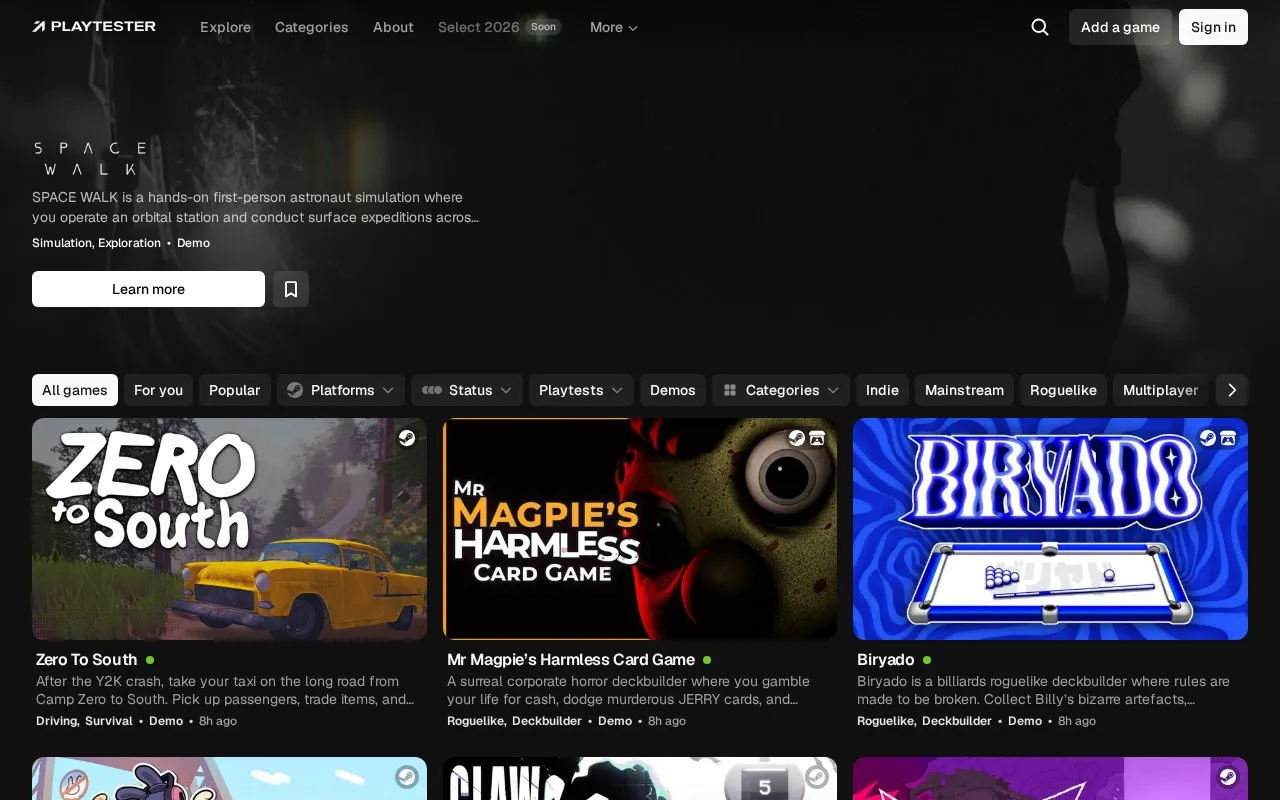This screenshot has height=800, width=1280.
Task: Click the Playtester logo in the header
Action: [x=94, y=27]
